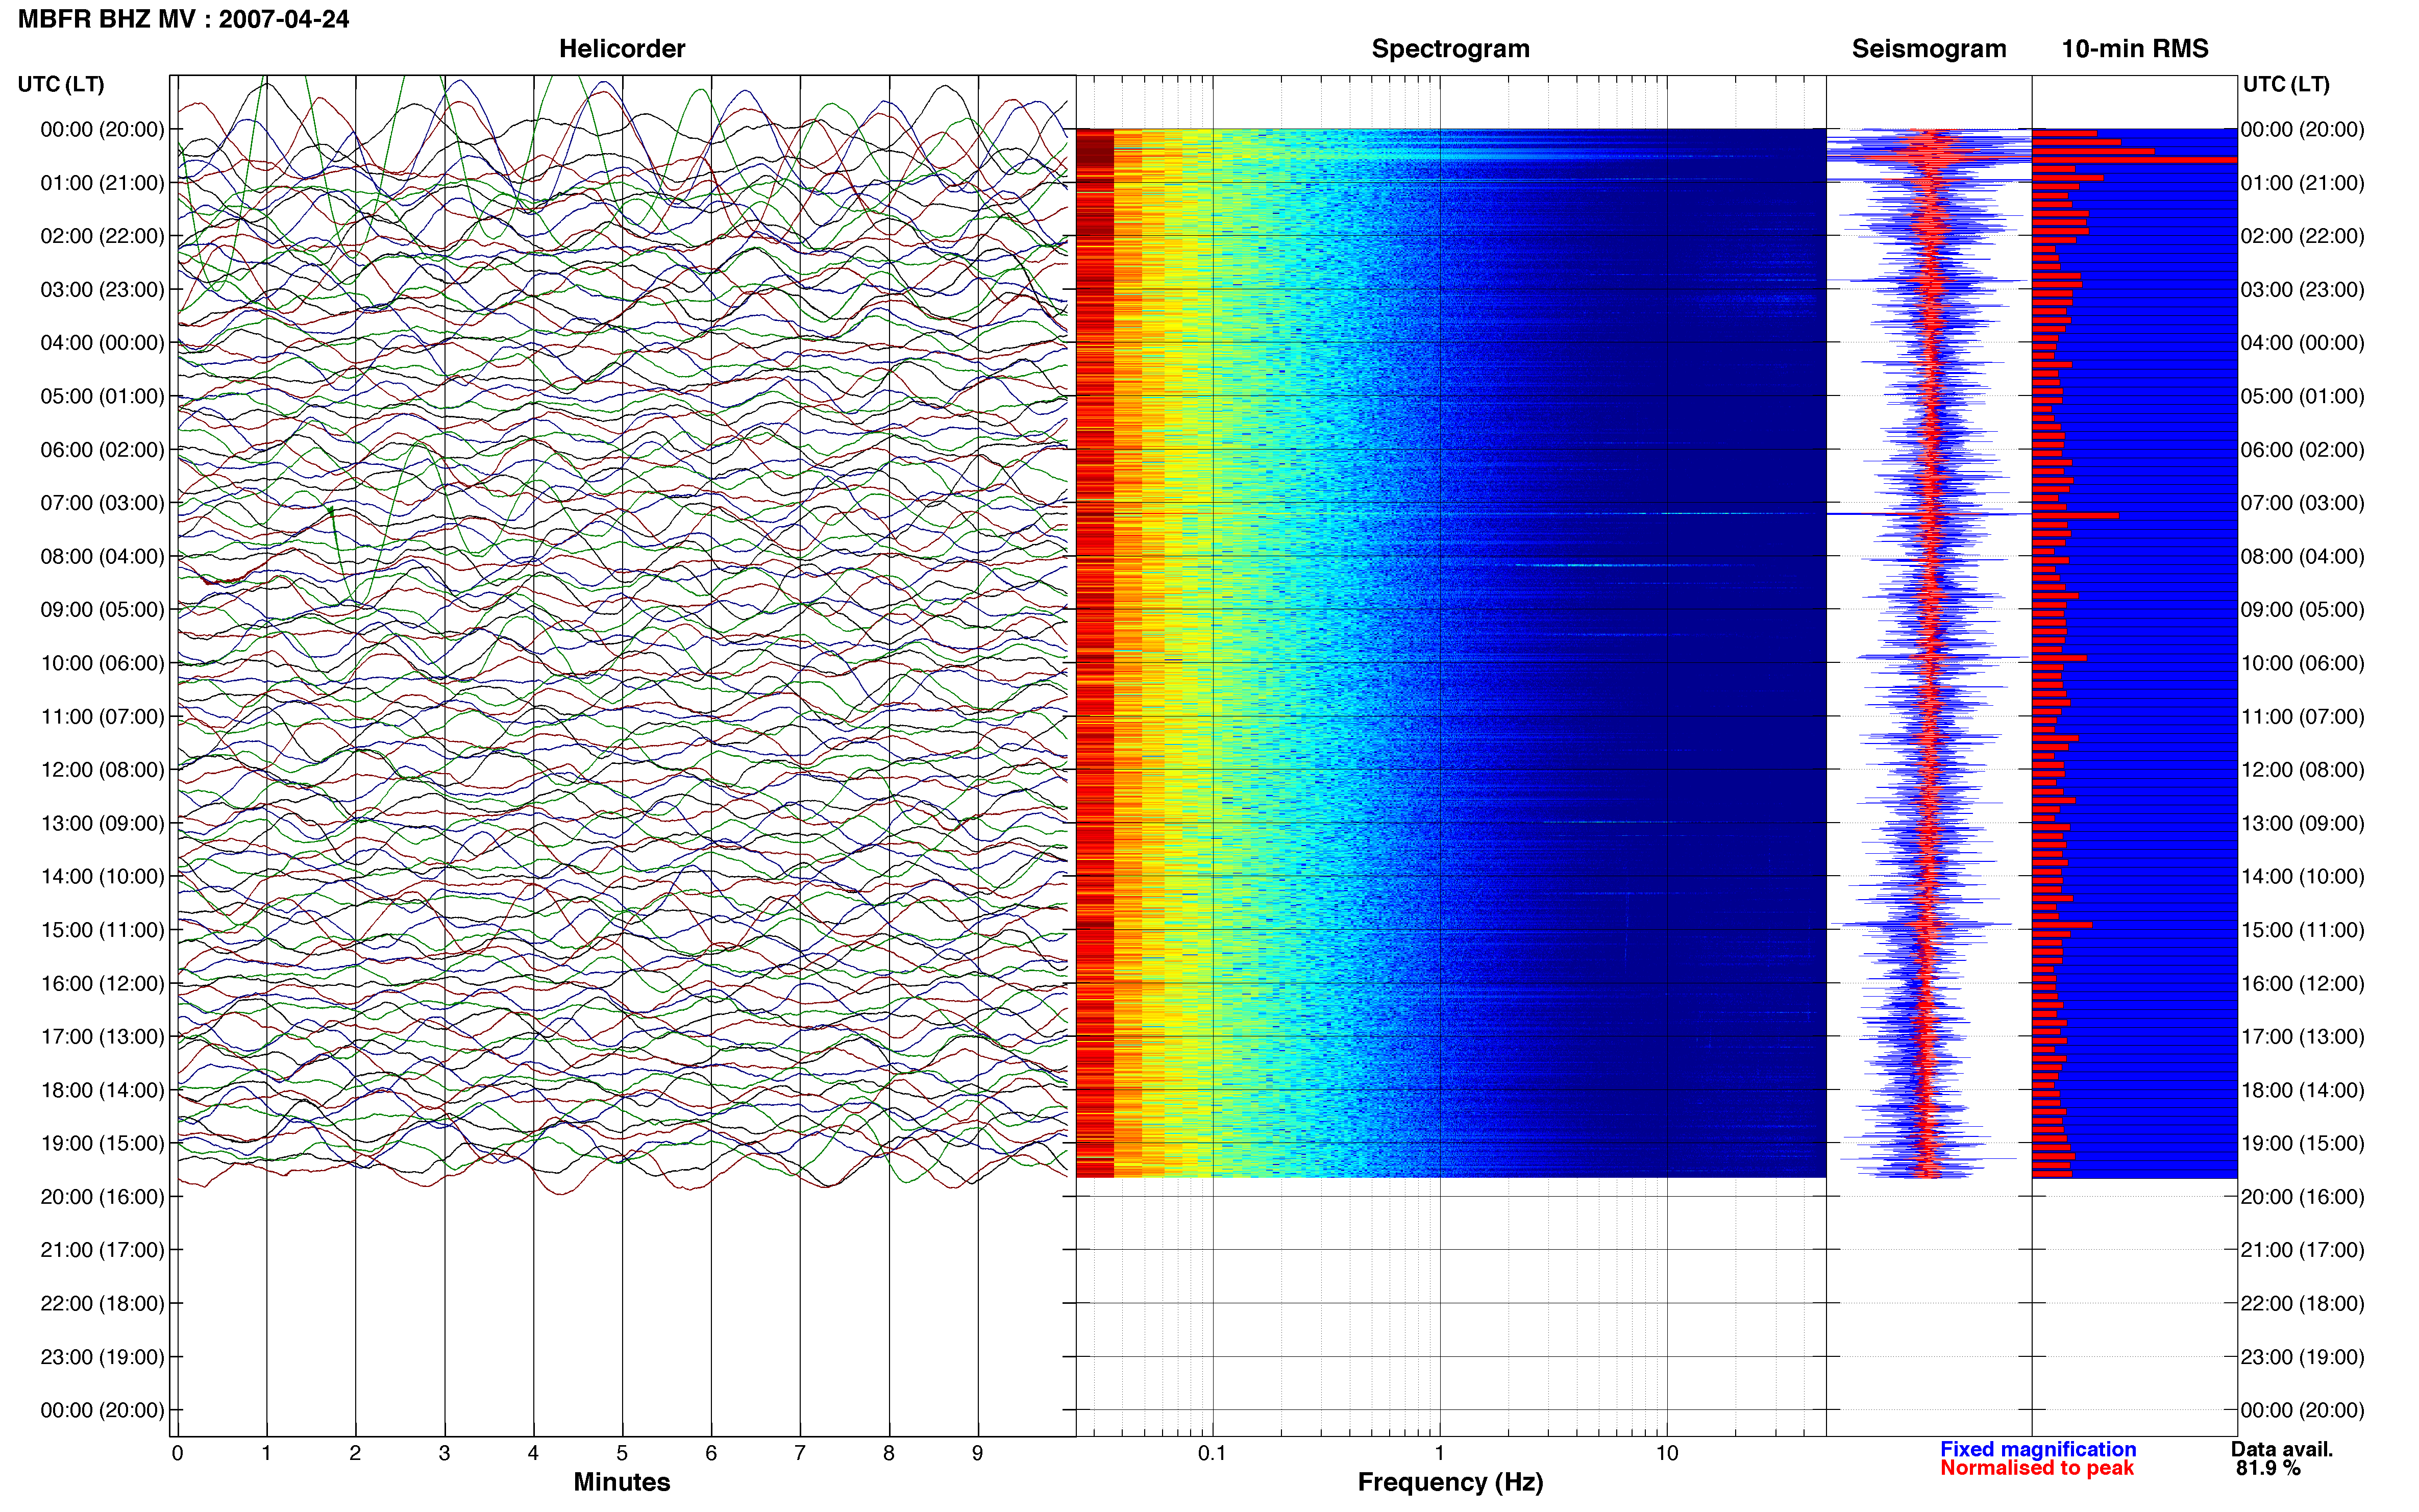Click the '2' tick on Minutes axis
Viewport: 2419px width, 1512px height.
coord(355,1454)
